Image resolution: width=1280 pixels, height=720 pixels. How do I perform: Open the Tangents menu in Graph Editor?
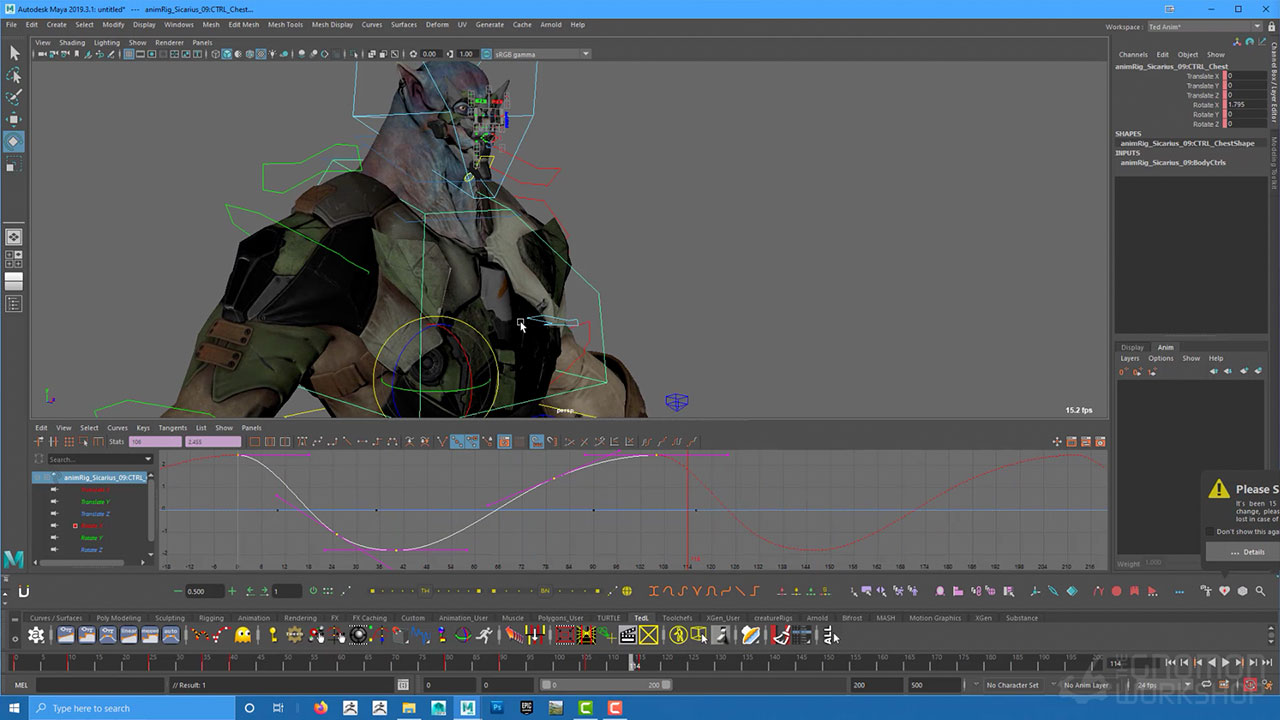(172, 428)
